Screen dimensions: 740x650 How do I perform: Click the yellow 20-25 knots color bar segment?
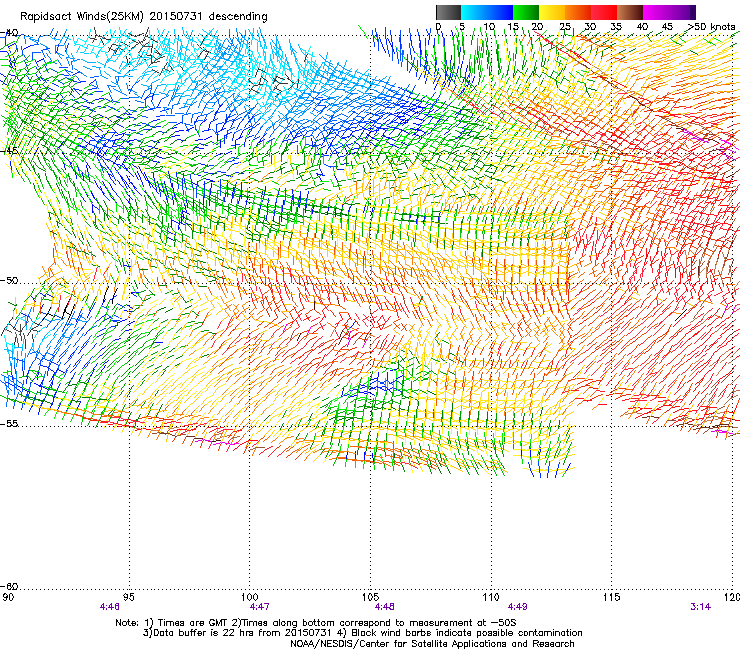[552, 12]
